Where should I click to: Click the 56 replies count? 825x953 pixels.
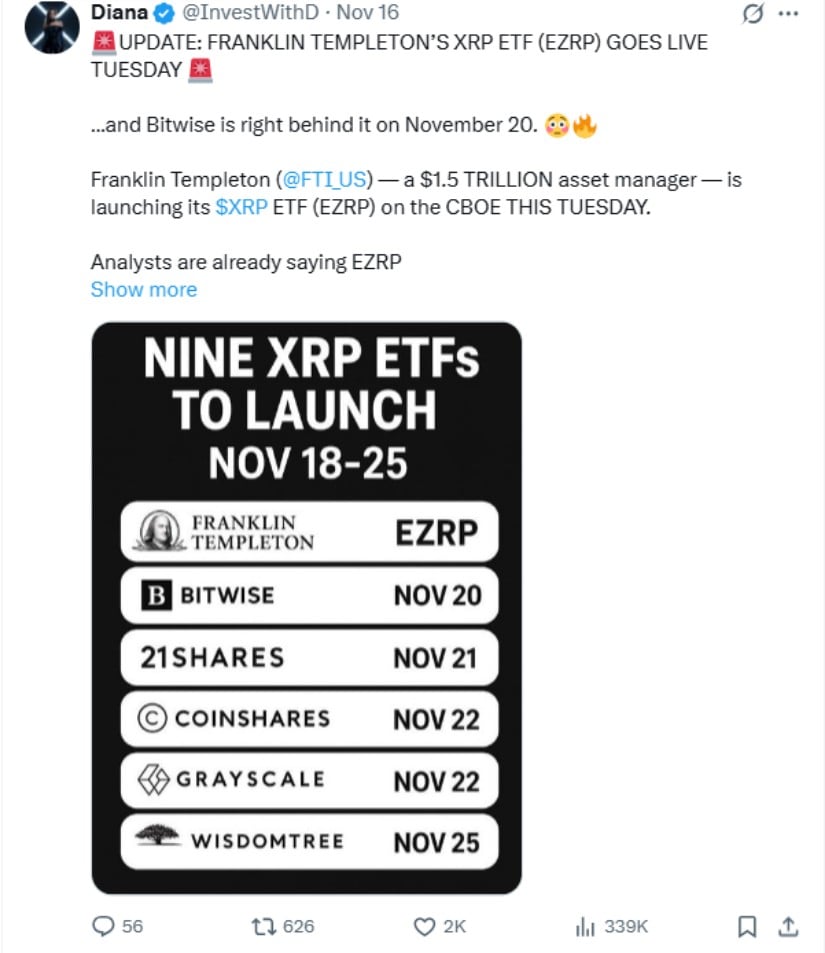point(132,927)
